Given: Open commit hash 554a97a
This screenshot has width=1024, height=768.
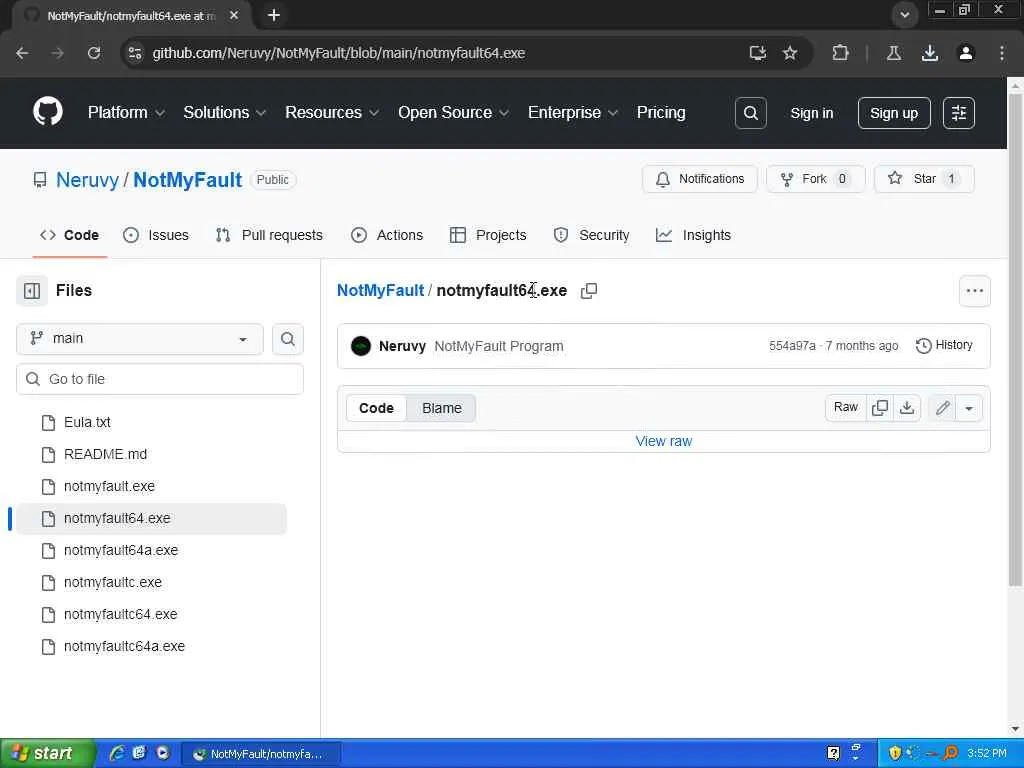Looking at the screenshot, I should (792, 346).
